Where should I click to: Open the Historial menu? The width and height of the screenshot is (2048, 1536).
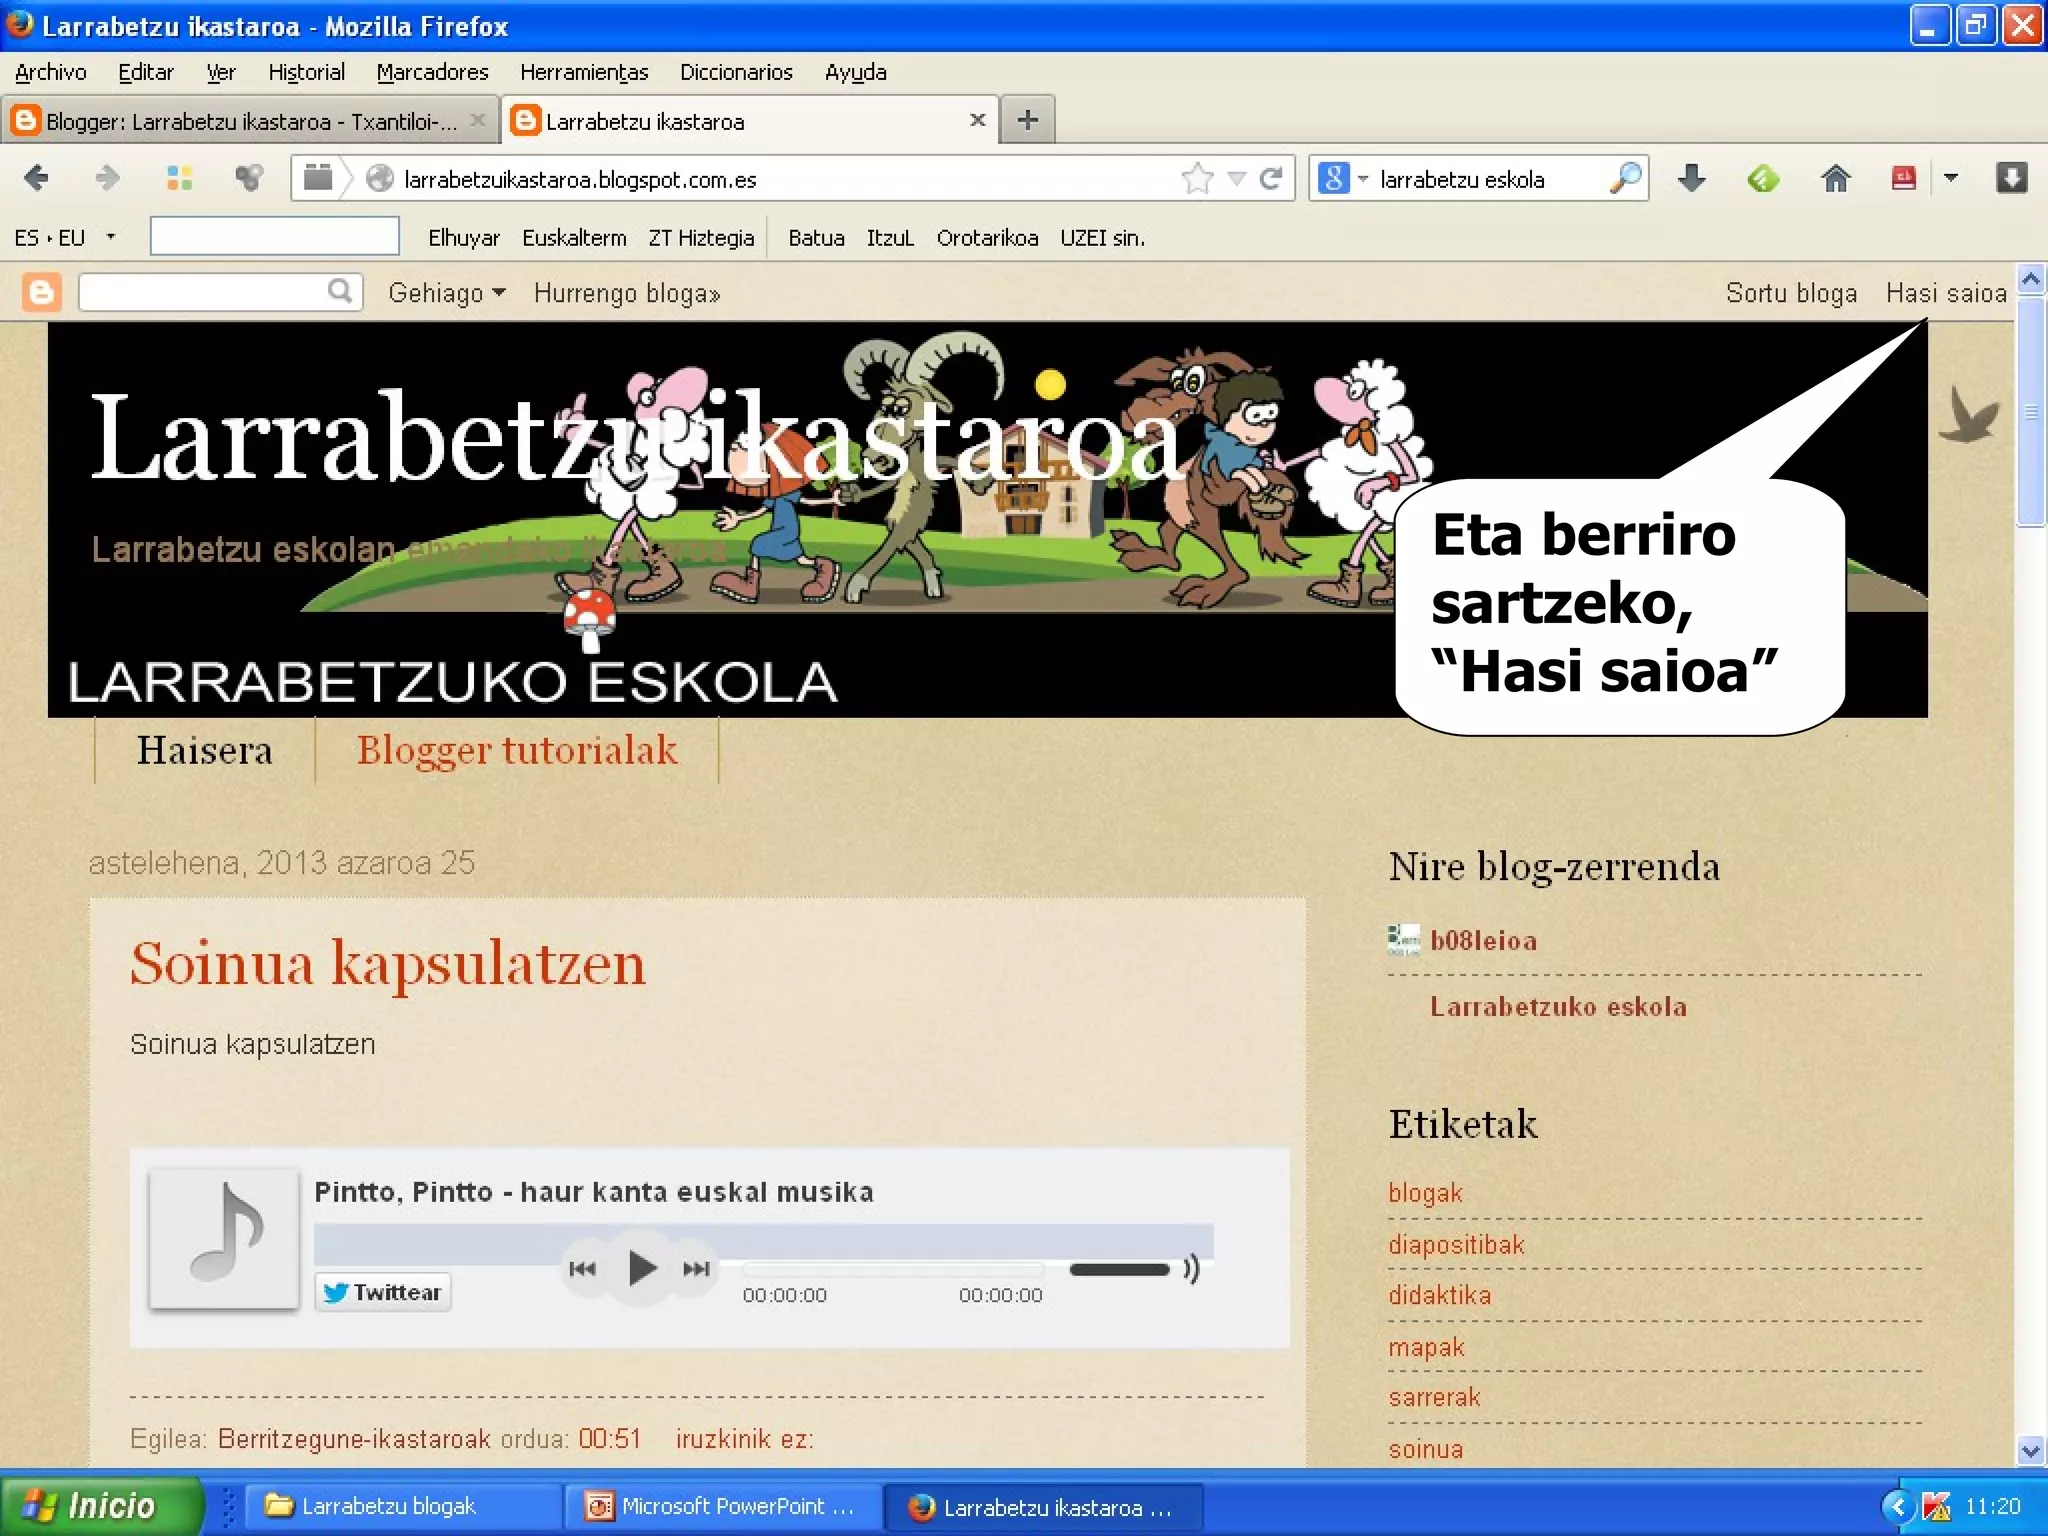pyautogui.click(x=306, y=72)
